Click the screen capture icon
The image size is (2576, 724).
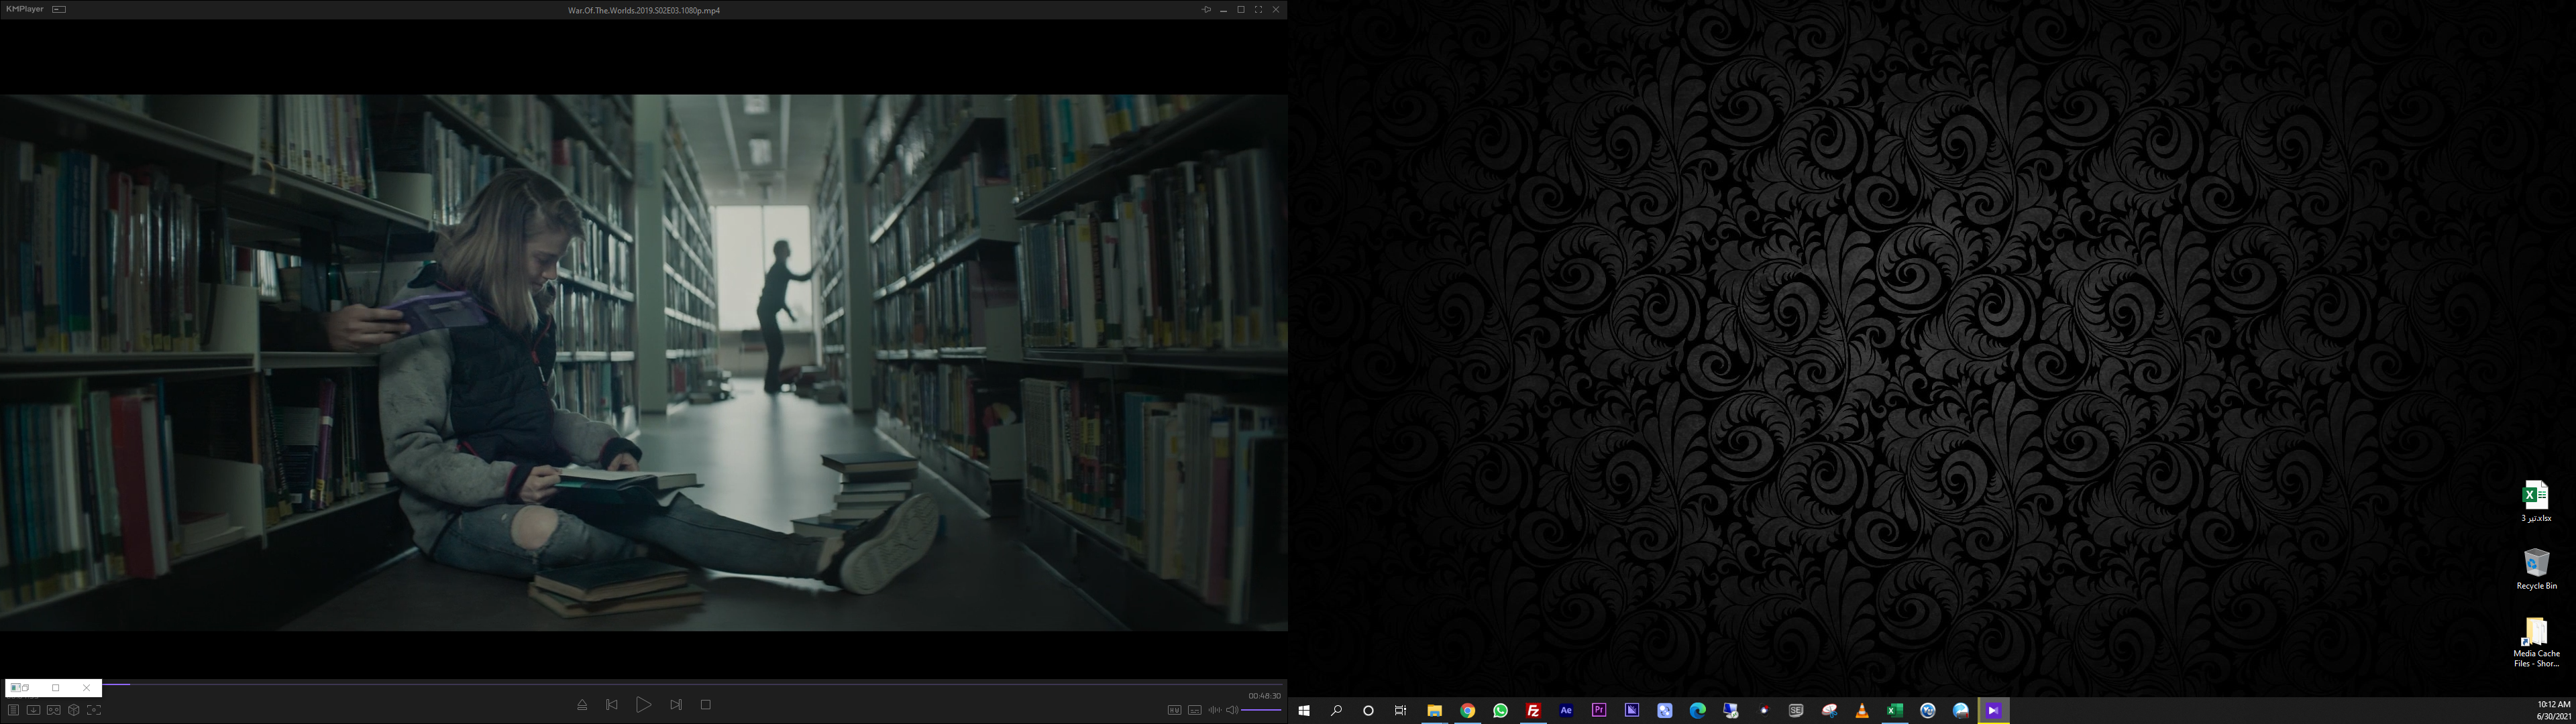[94, 710]
